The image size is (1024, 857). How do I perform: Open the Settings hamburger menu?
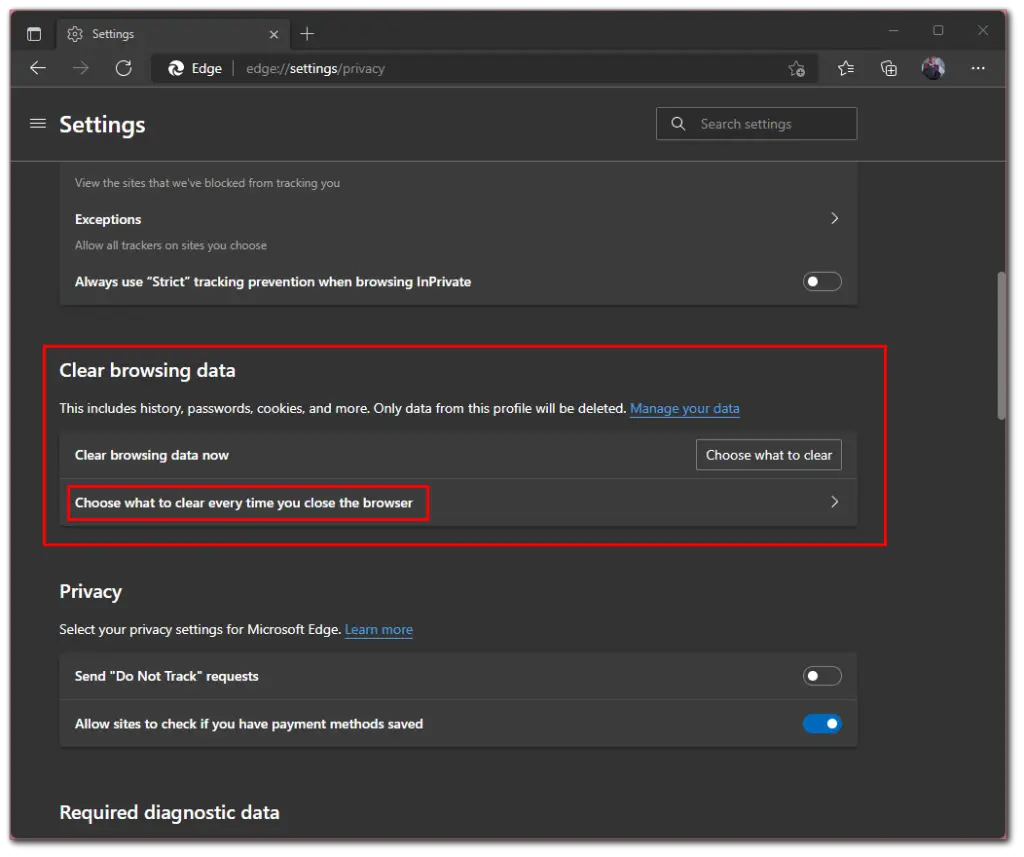click(38, 123)
